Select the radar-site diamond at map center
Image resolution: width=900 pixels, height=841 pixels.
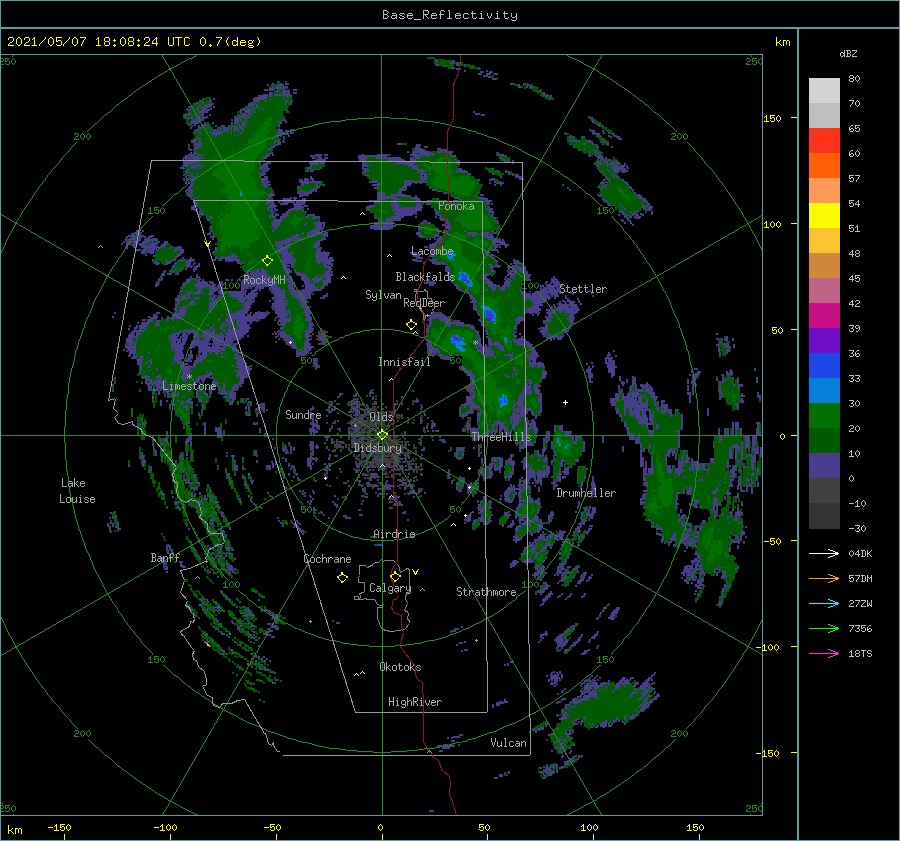(382, 435)
